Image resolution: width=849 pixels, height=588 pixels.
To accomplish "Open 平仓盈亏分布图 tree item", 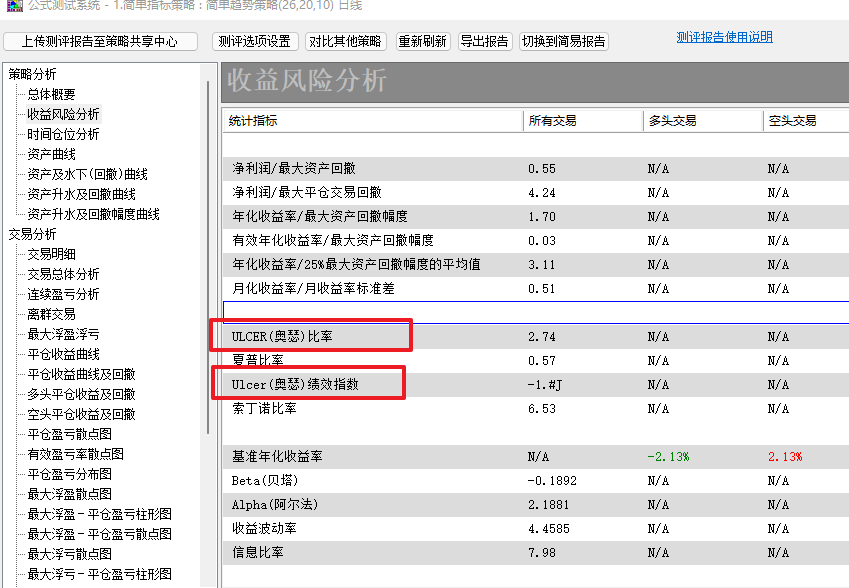I will [x=70, y=474].
